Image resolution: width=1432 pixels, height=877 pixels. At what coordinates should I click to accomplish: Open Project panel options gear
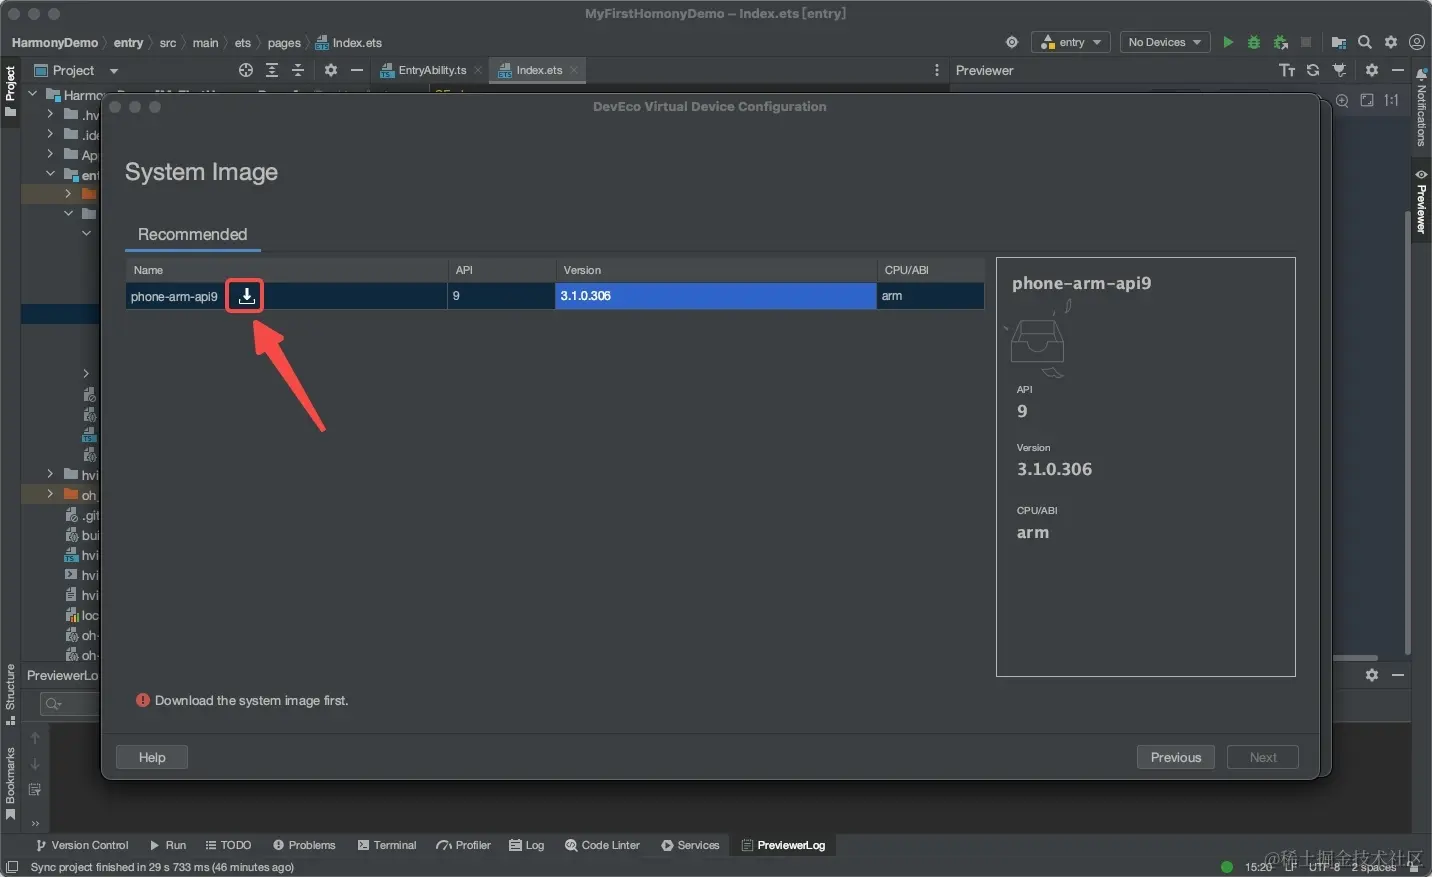click(331, 70)
